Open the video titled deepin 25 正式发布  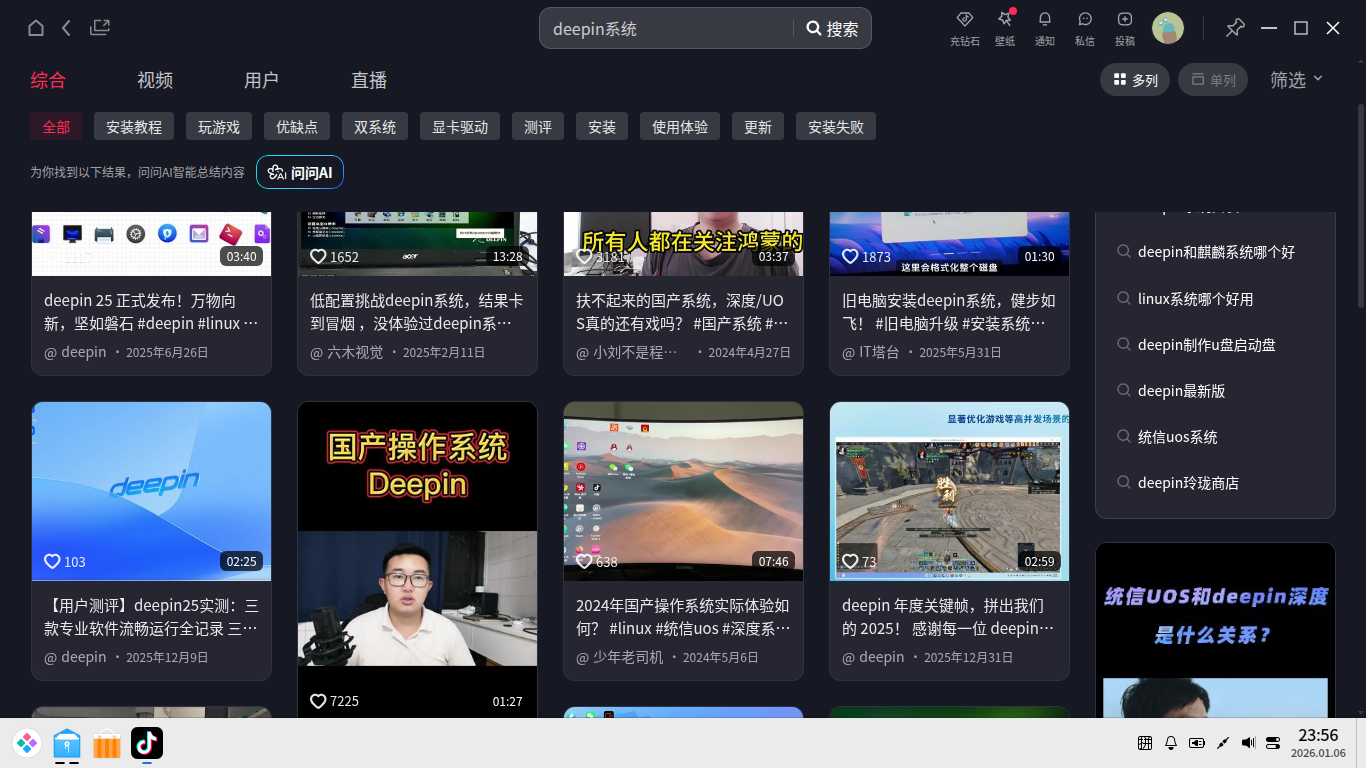coord(151,312)
